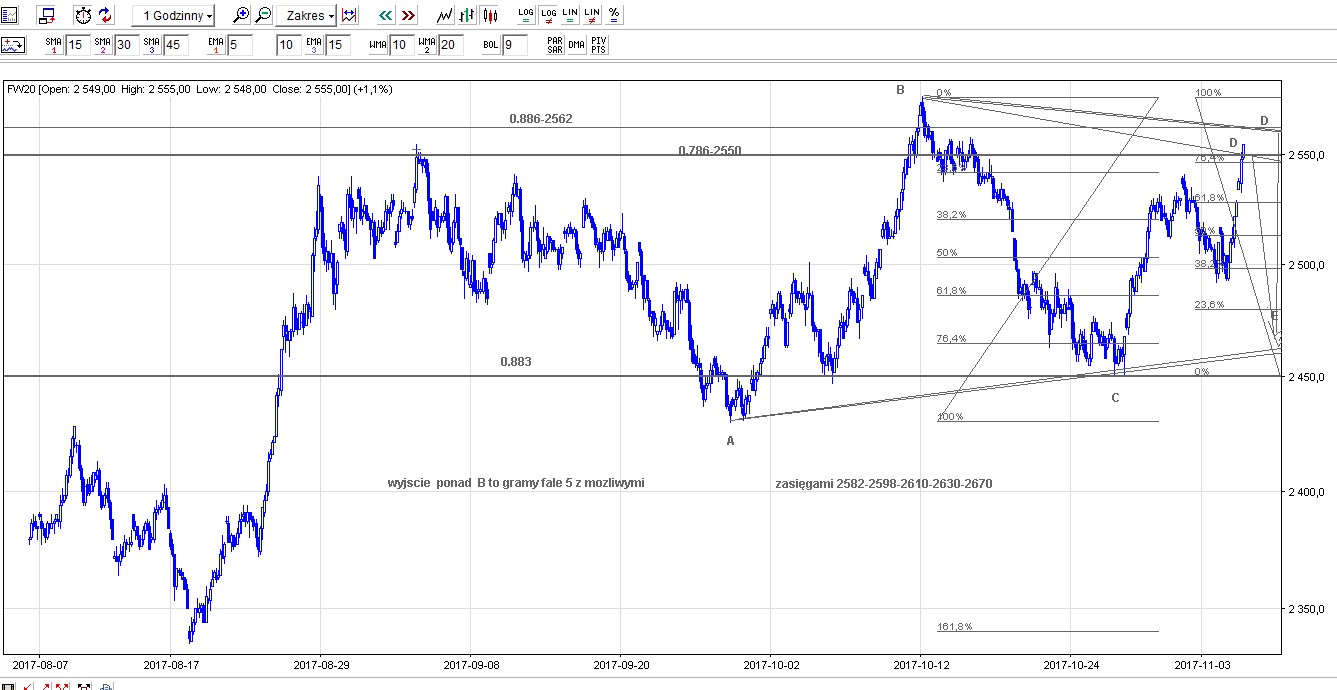Switch to candlestick chart type
This screenshot has height=690, width=1337.
pyautogui.click(x=489, y=15)
